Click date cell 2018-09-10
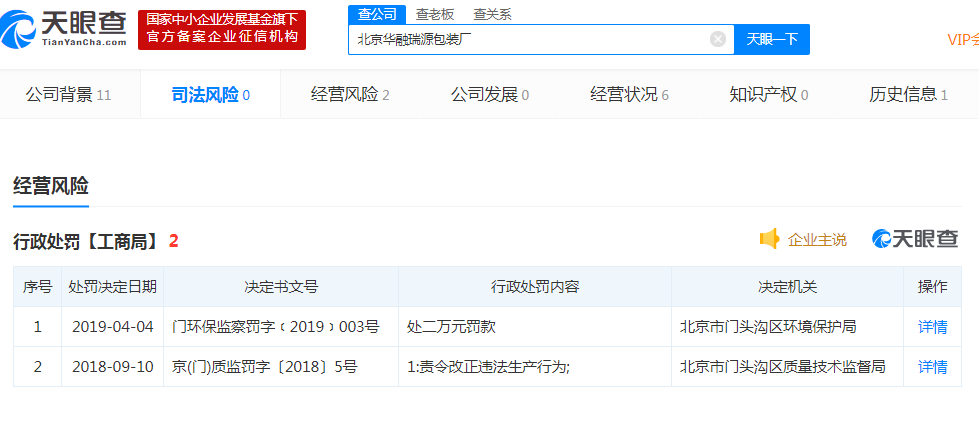The image size is (979, 431). click(112, 367)
